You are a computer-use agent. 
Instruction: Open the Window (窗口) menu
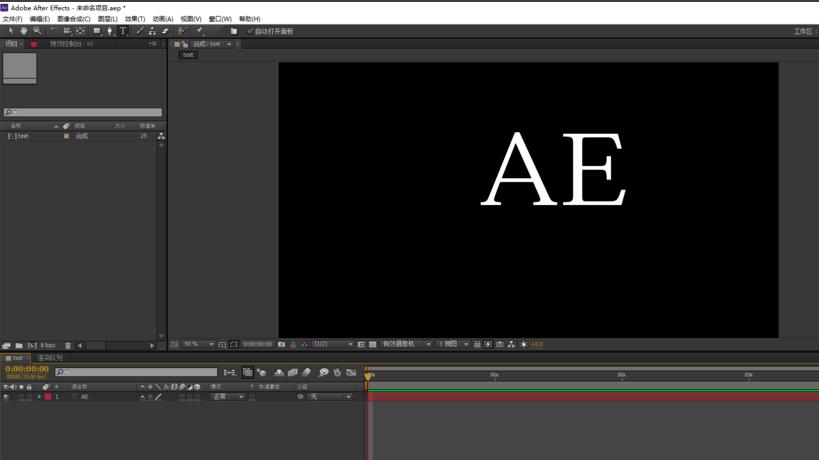220,19
